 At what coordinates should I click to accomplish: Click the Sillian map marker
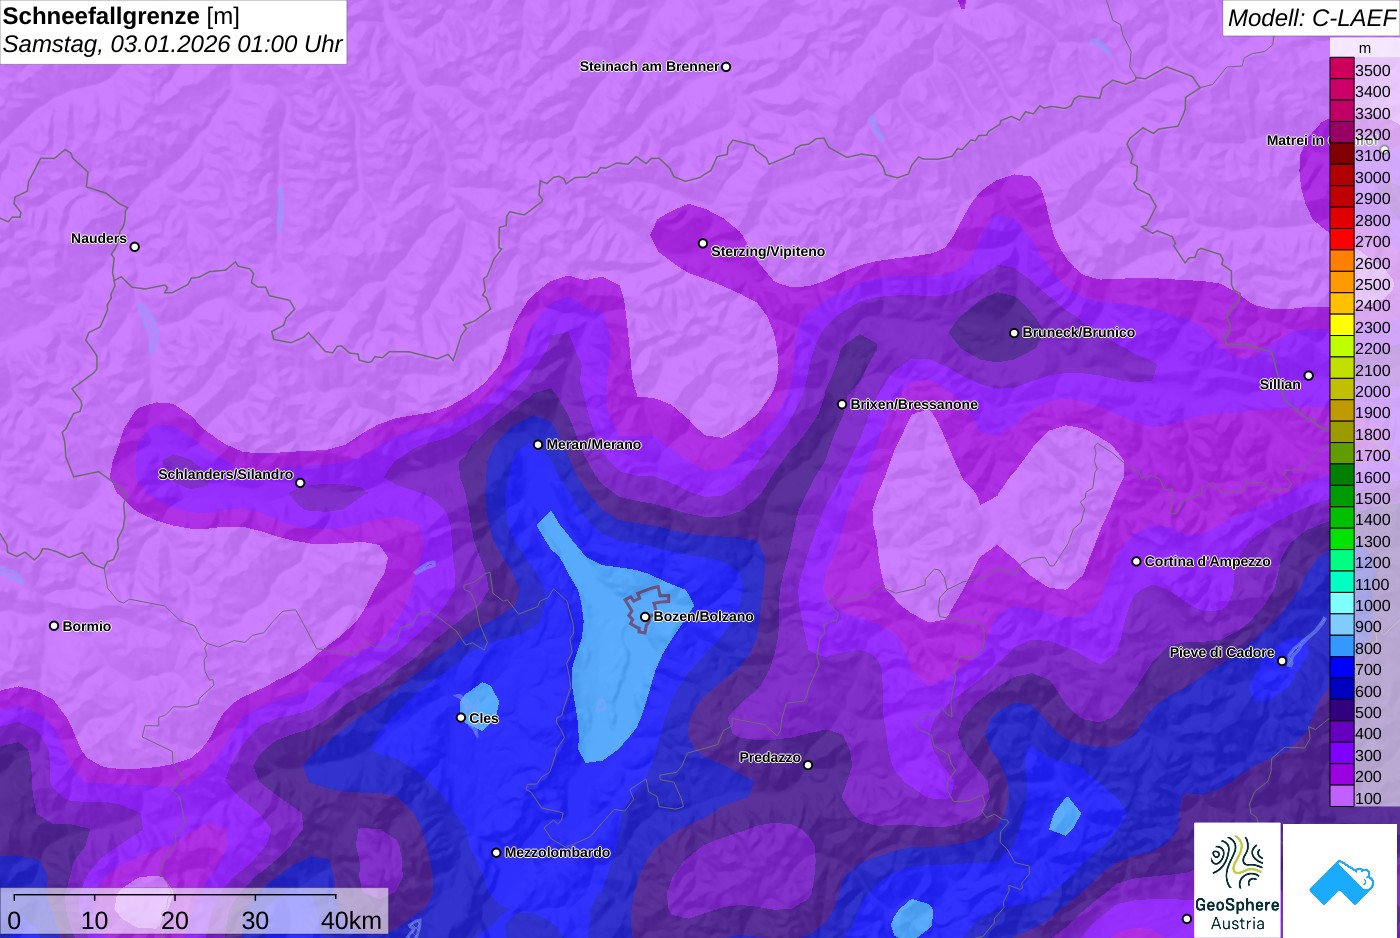click(1309, 376)
